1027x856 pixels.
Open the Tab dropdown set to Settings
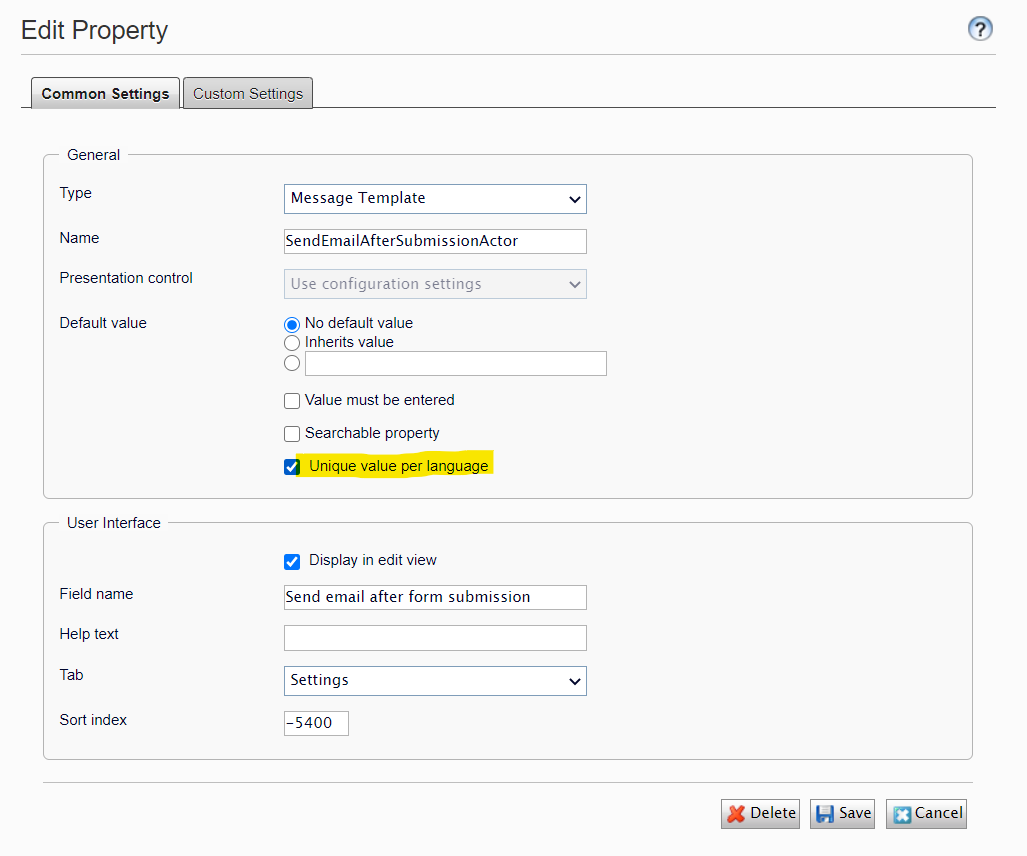point(435,681)
